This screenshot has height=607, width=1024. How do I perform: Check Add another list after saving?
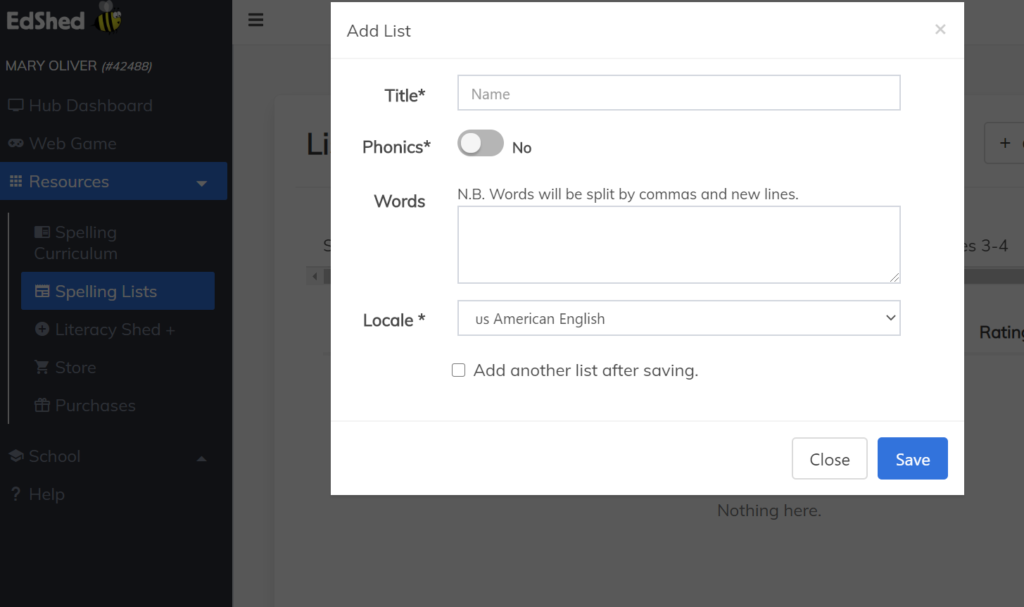tap(459, 370)
